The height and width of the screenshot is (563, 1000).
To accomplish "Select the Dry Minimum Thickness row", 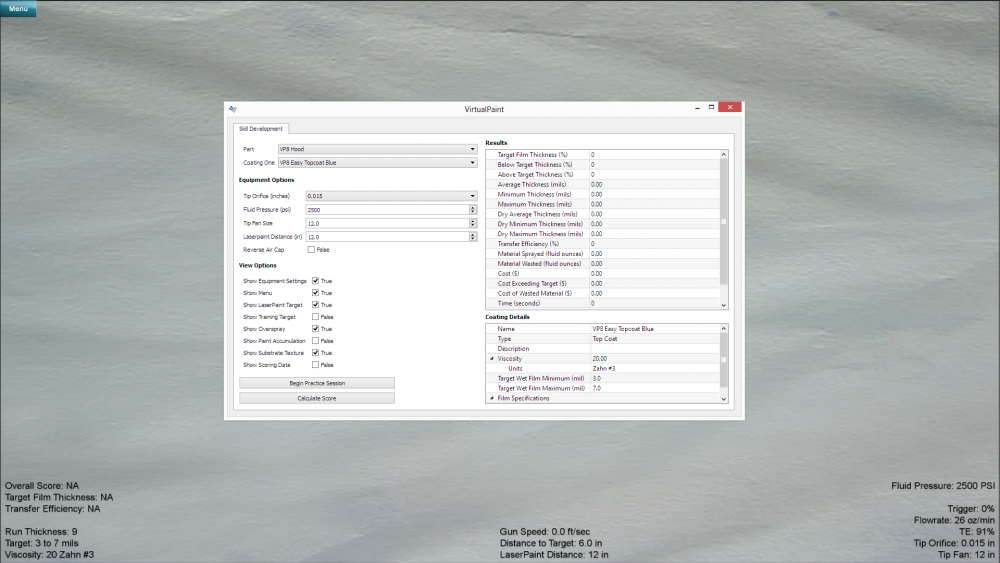I will click(603, 224).
